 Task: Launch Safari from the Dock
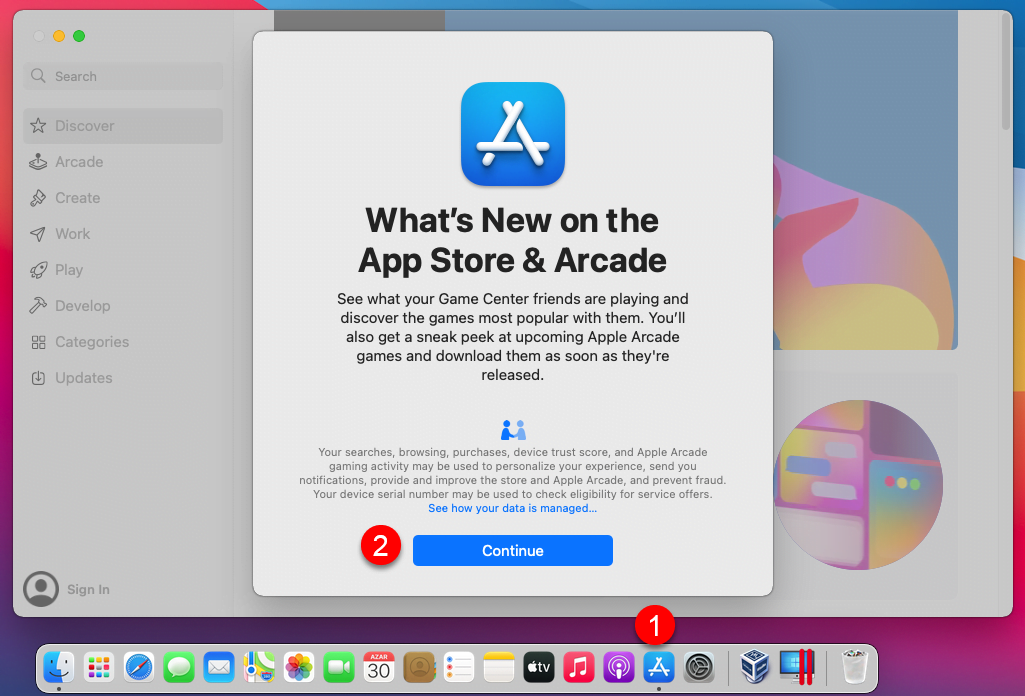139,667
